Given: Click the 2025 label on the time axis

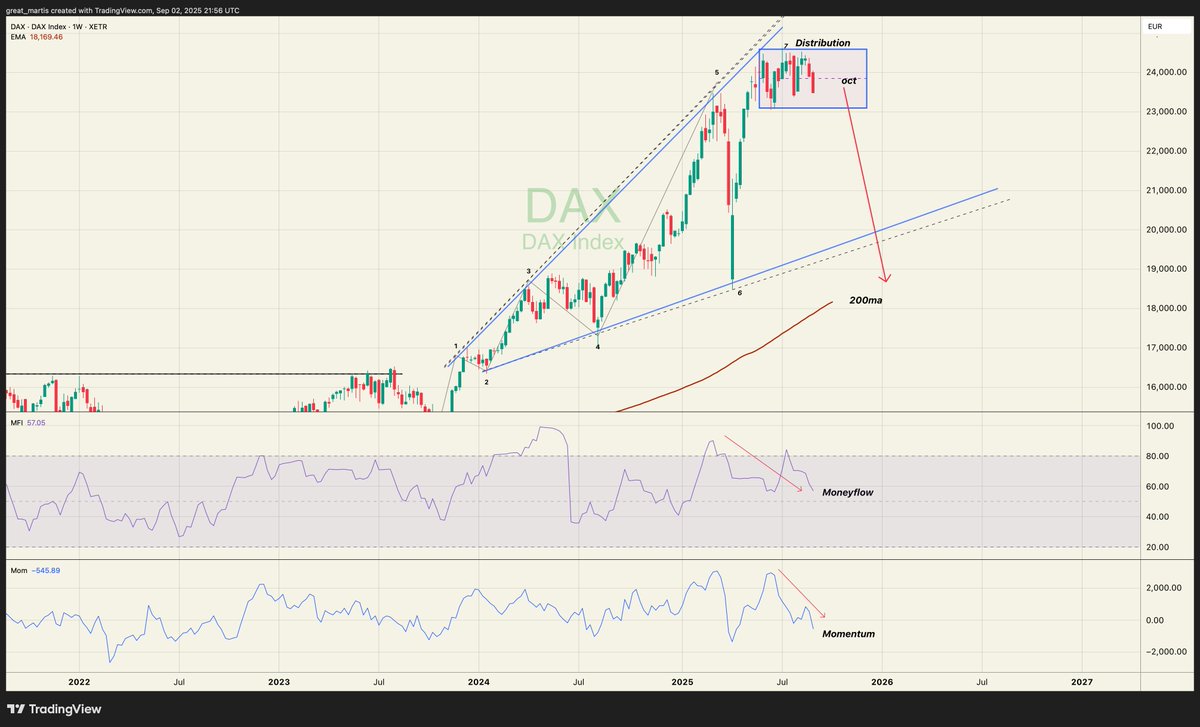Looking at the screenshot, I should click(681, 682).
